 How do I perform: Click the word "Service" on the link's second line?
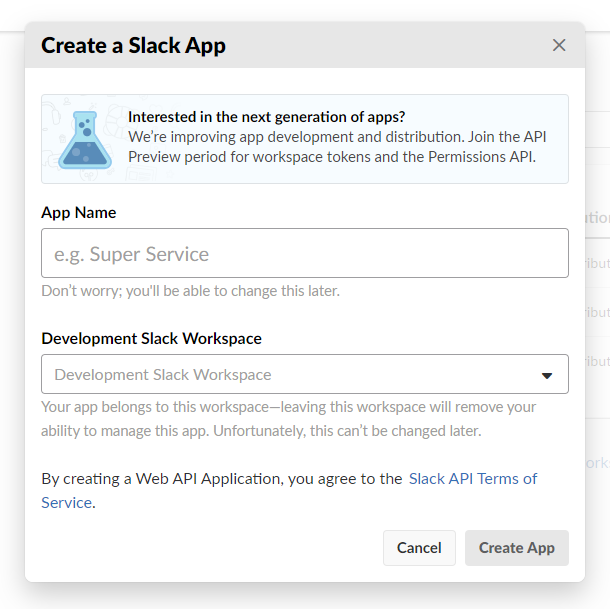pyautogui.click(x=66, y=503)
